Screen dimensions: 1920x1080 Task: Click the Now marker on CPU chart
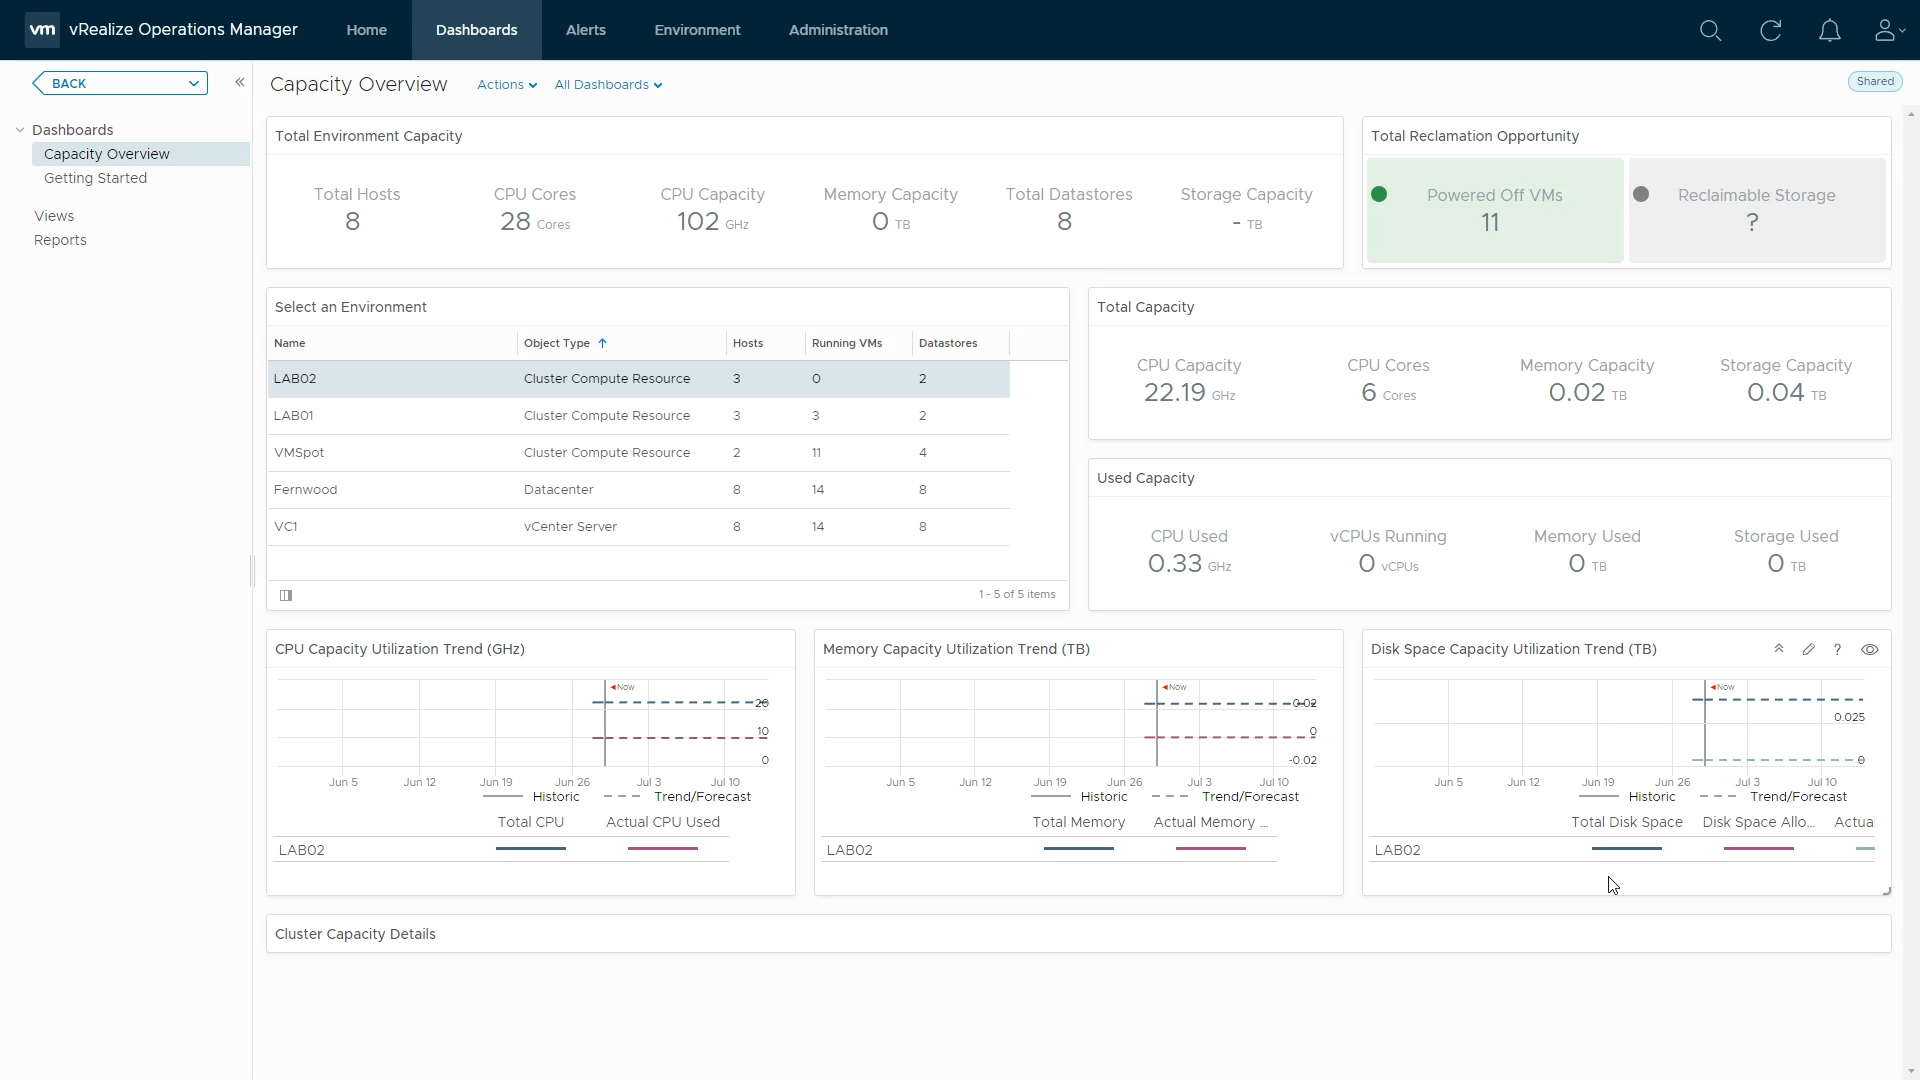click(623, 687)
